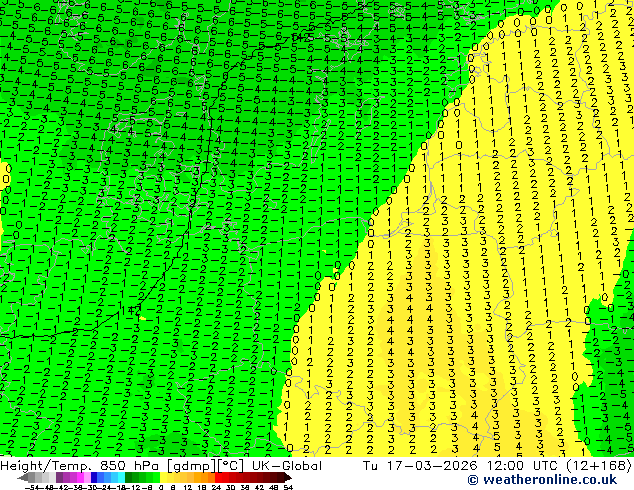Click the UK-Global model label
Screen dimensions: 634x490
pos(287,466)
